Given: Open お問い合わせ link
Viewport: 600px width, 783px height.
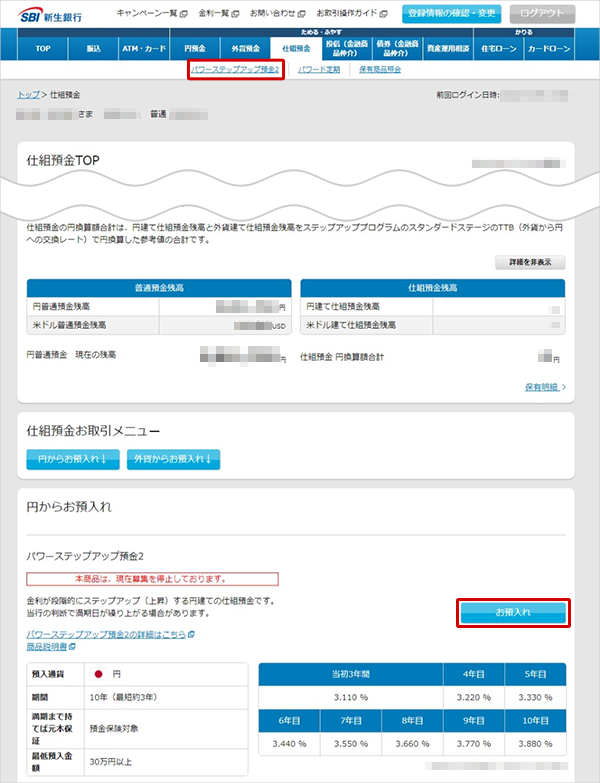Looking at the screenshot, I should coord(273,13).
